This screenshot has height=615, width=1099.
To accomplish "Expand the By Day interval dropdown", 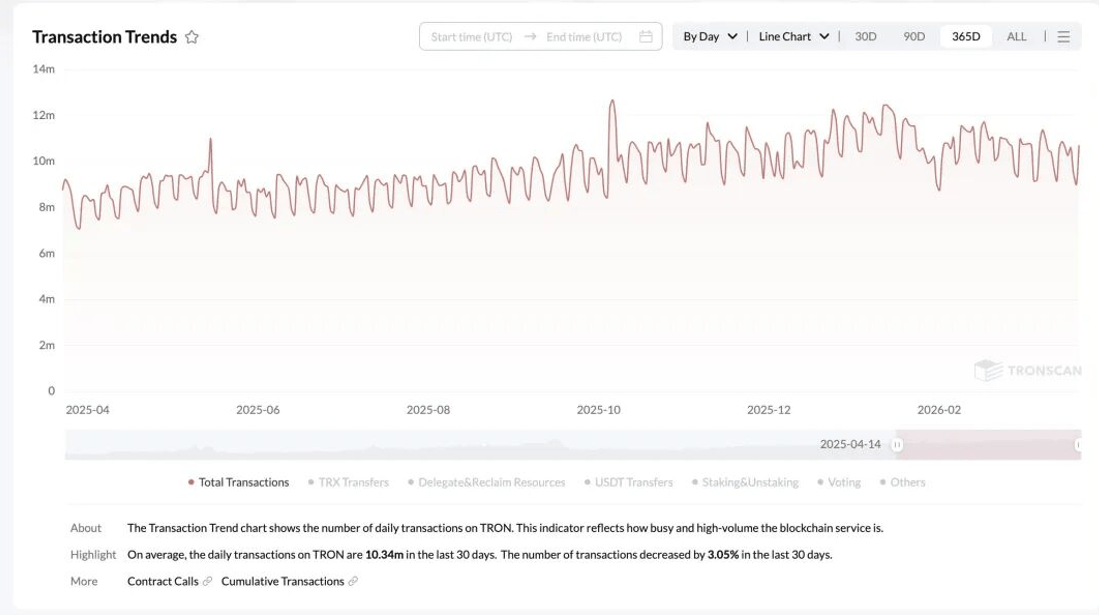I will (x=710, y=37).
